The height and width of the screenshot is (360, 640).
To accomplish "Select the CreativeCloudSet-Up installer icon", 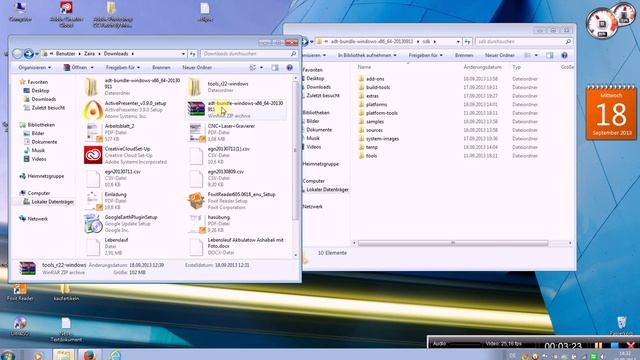I will coord(93,155).
